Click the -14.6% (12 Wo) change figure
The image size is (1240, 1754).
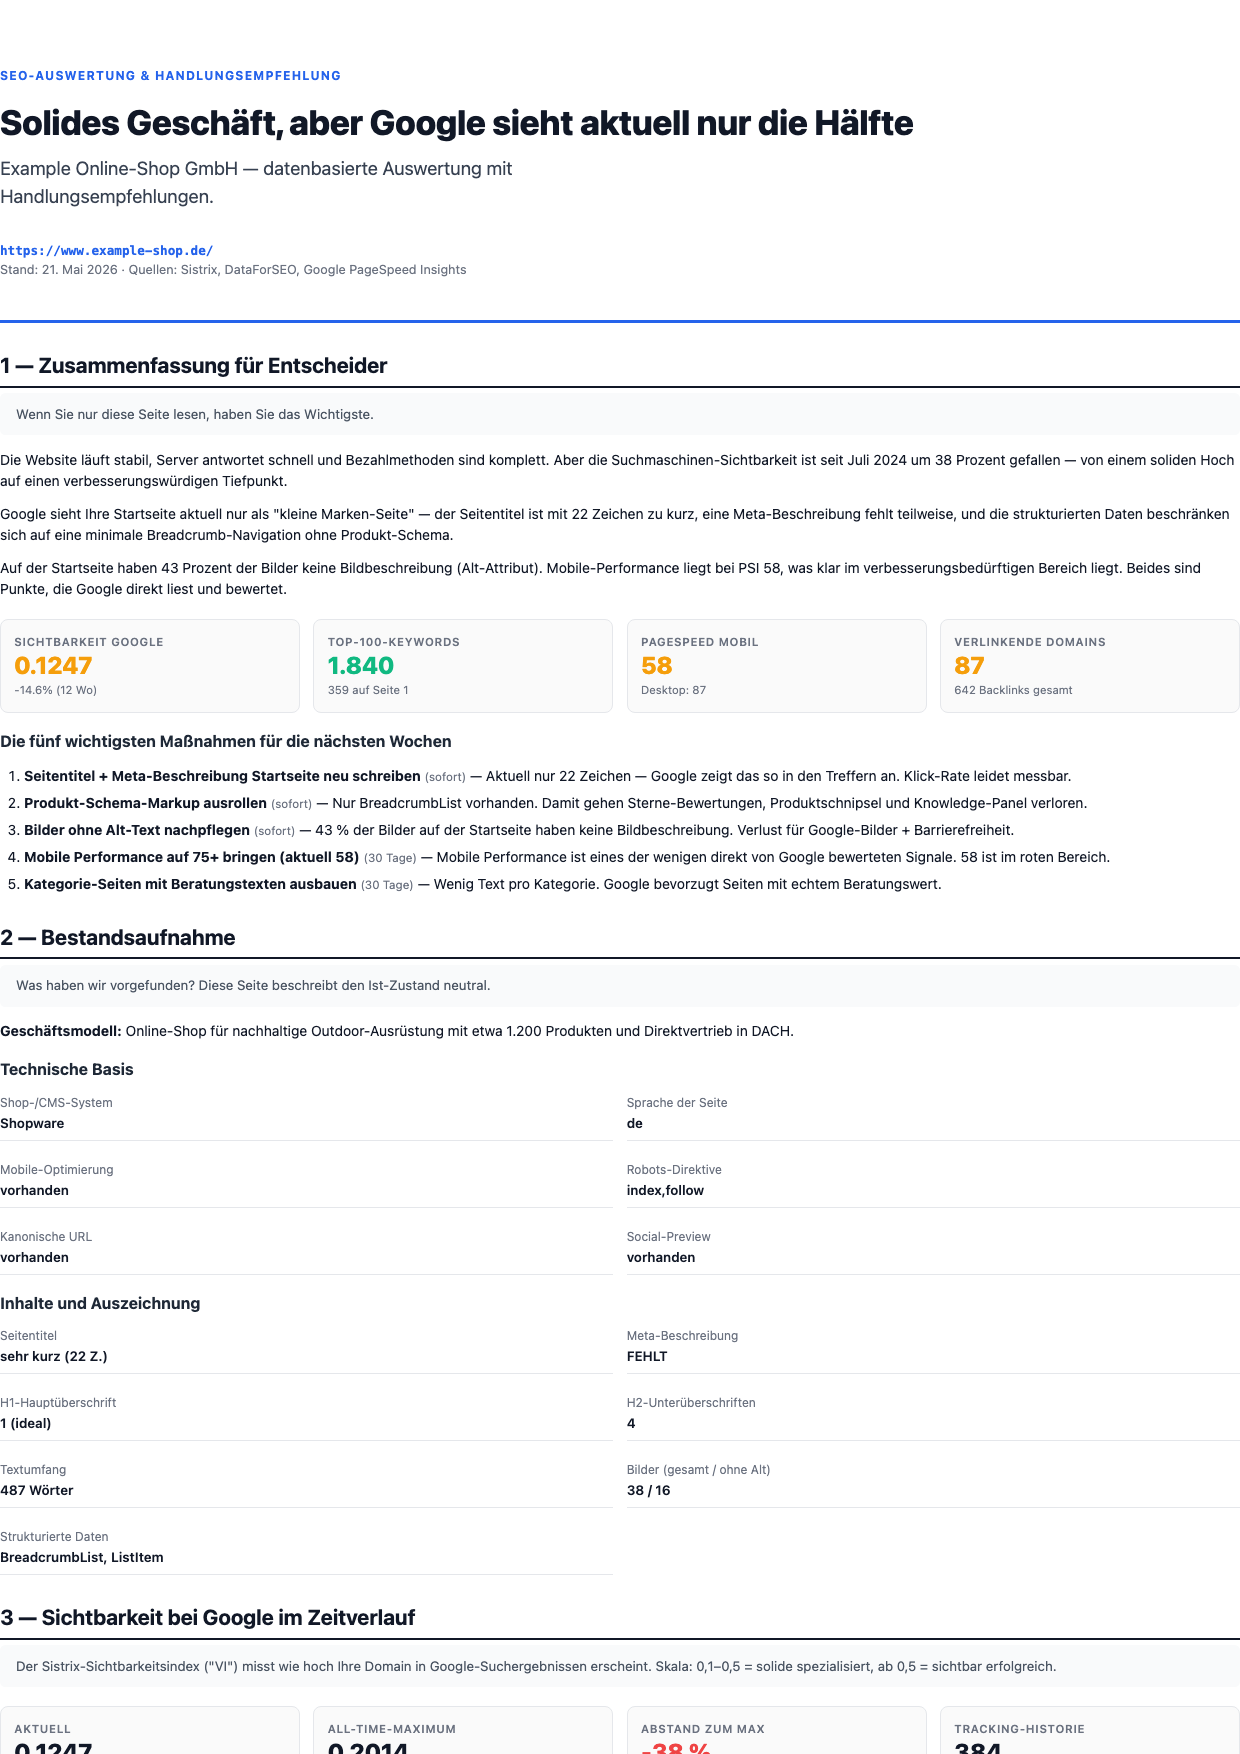pyautogui.click(x=55, y=690)
